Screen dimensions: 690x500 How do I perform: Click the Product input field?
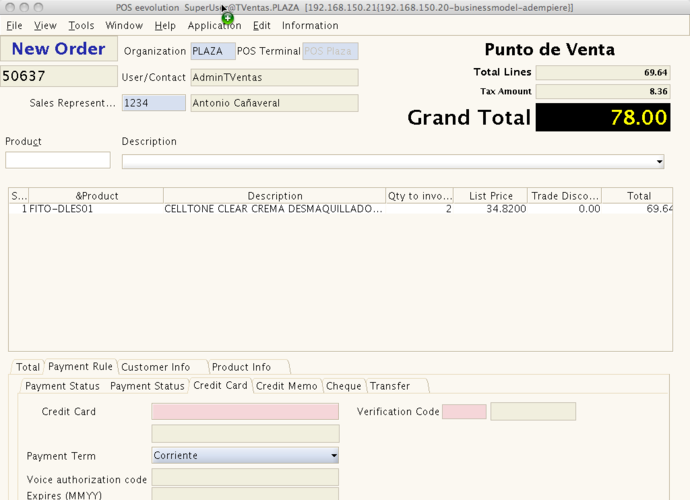pyautogui.click(x=58, y=160)
